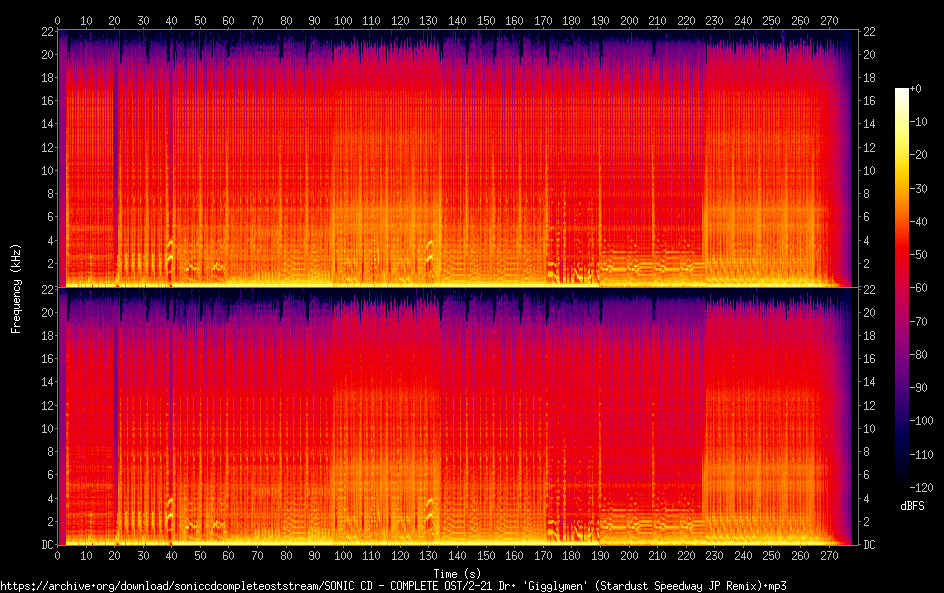The width and height of the screenshot is (944, 593).
Task: Click the 10 kHz tick on the lower-right frequency axis
Action: (869, 428)
